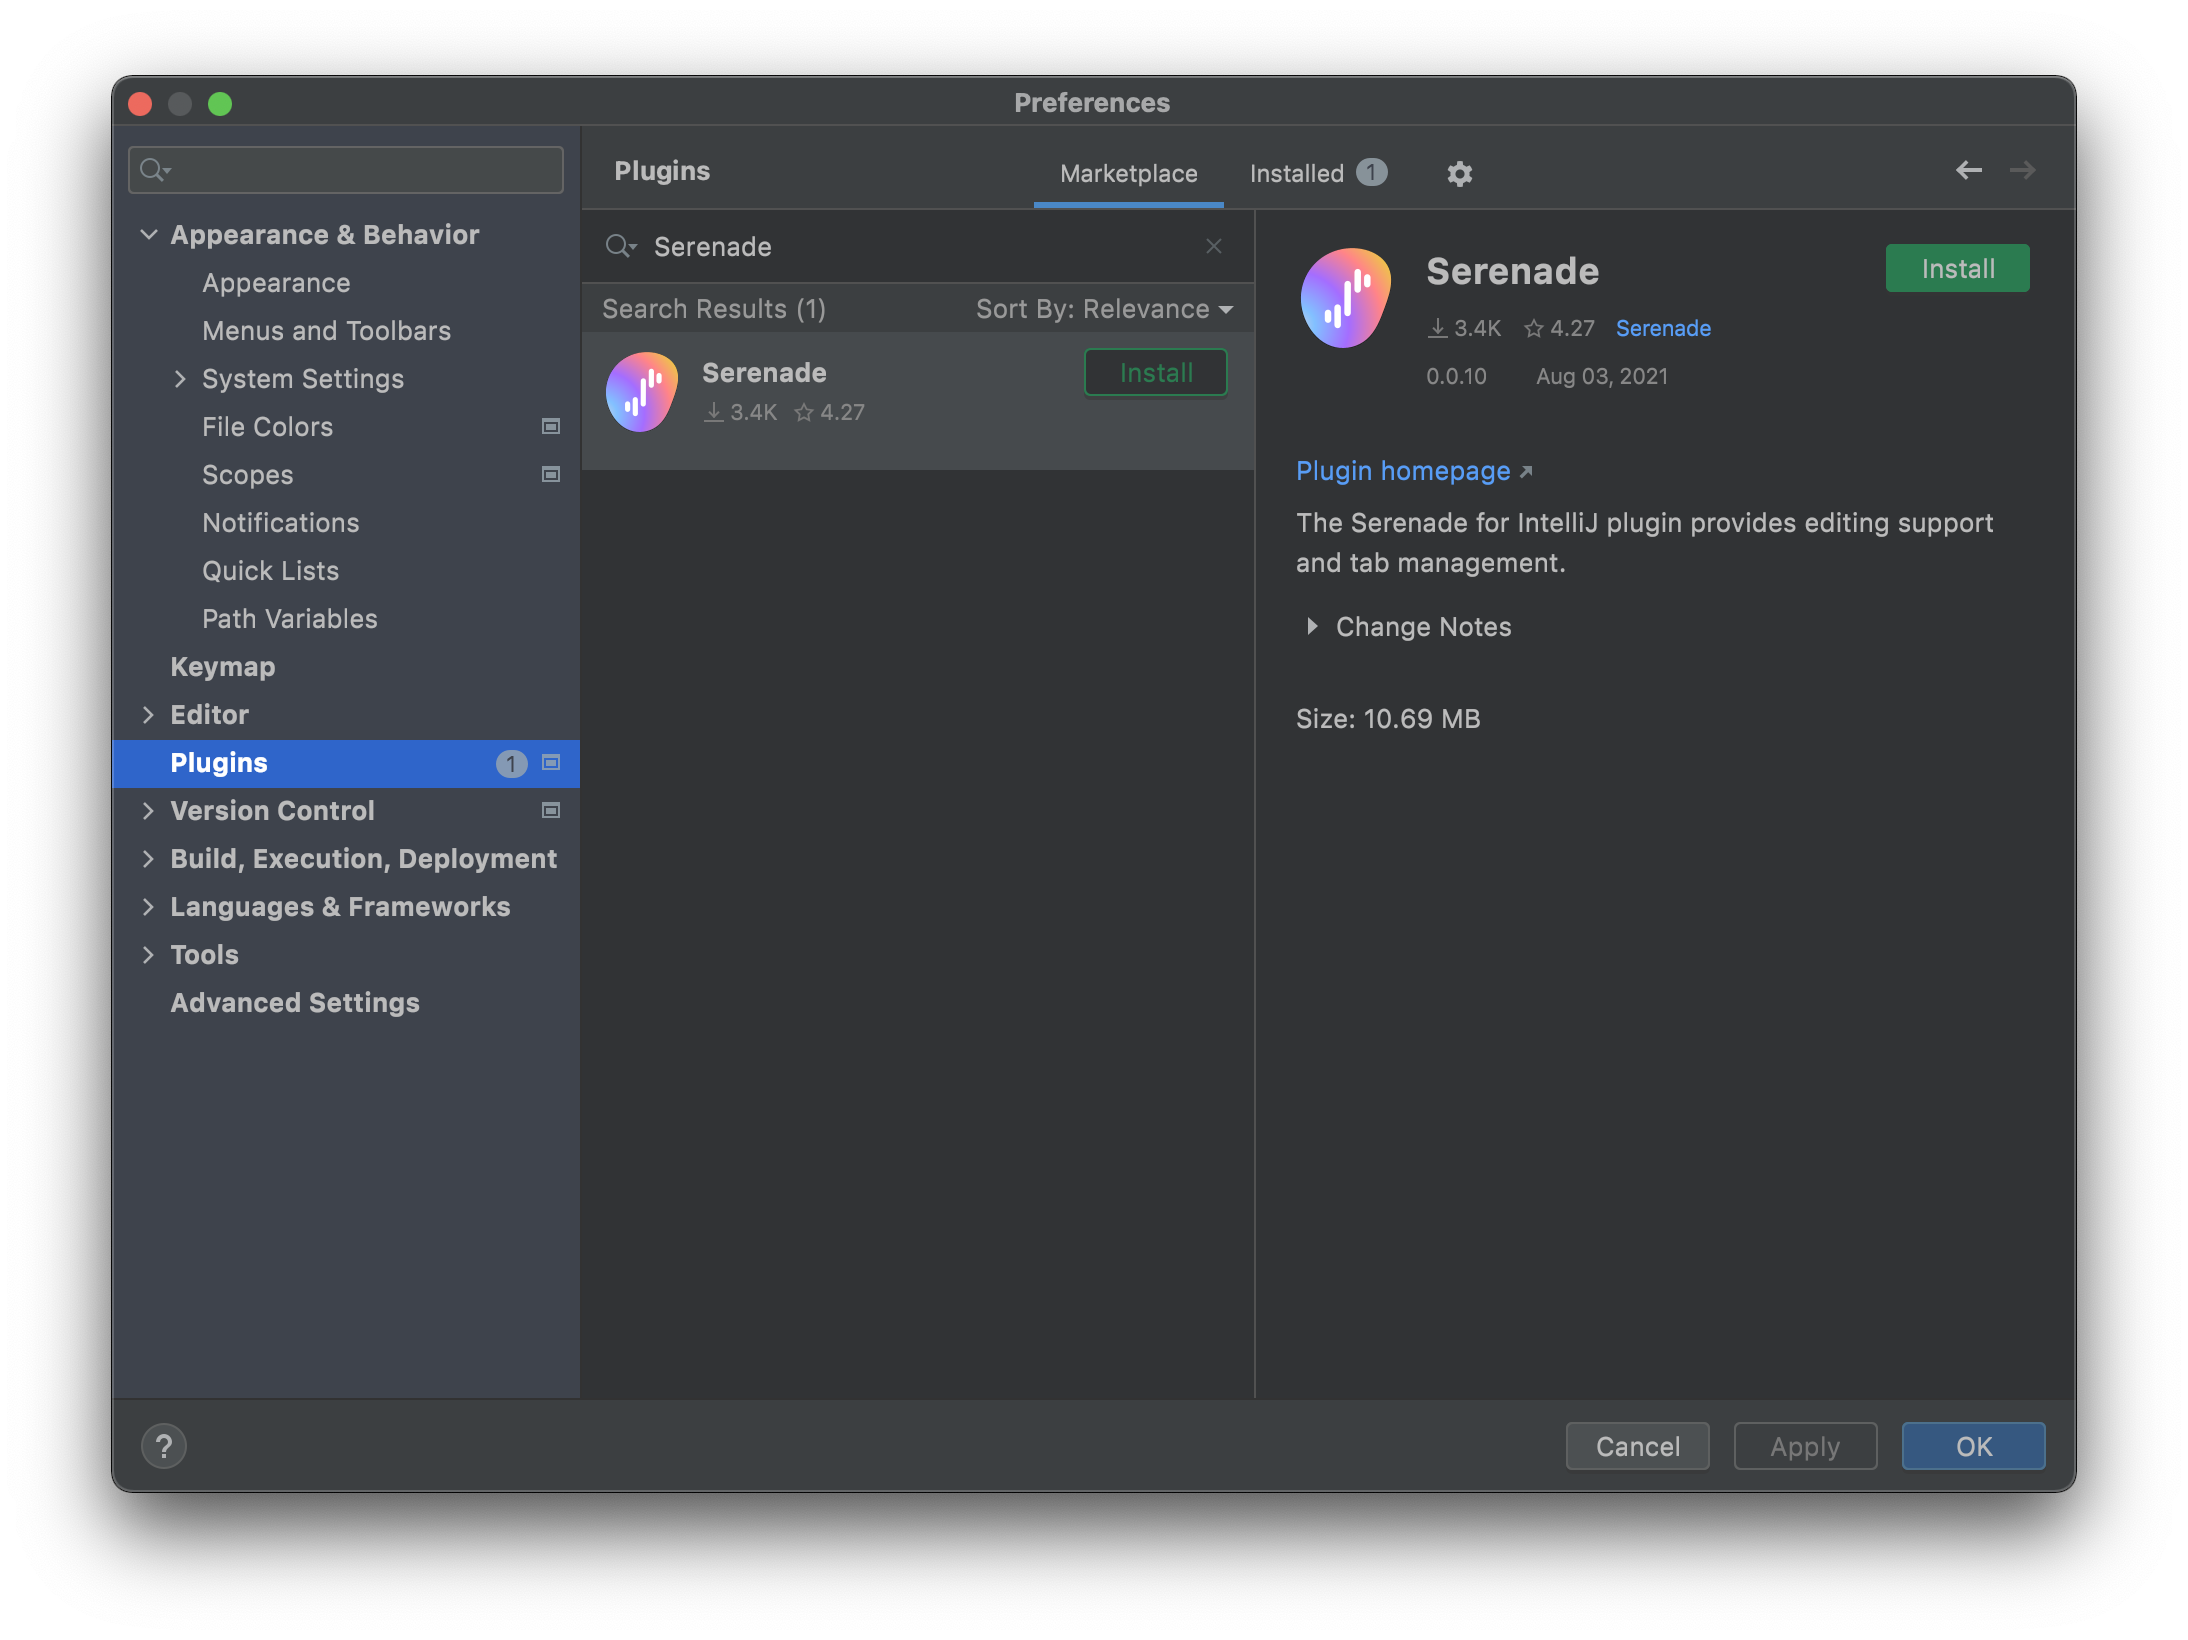Open Advanced Settings page

click(x=295, y=1002)
